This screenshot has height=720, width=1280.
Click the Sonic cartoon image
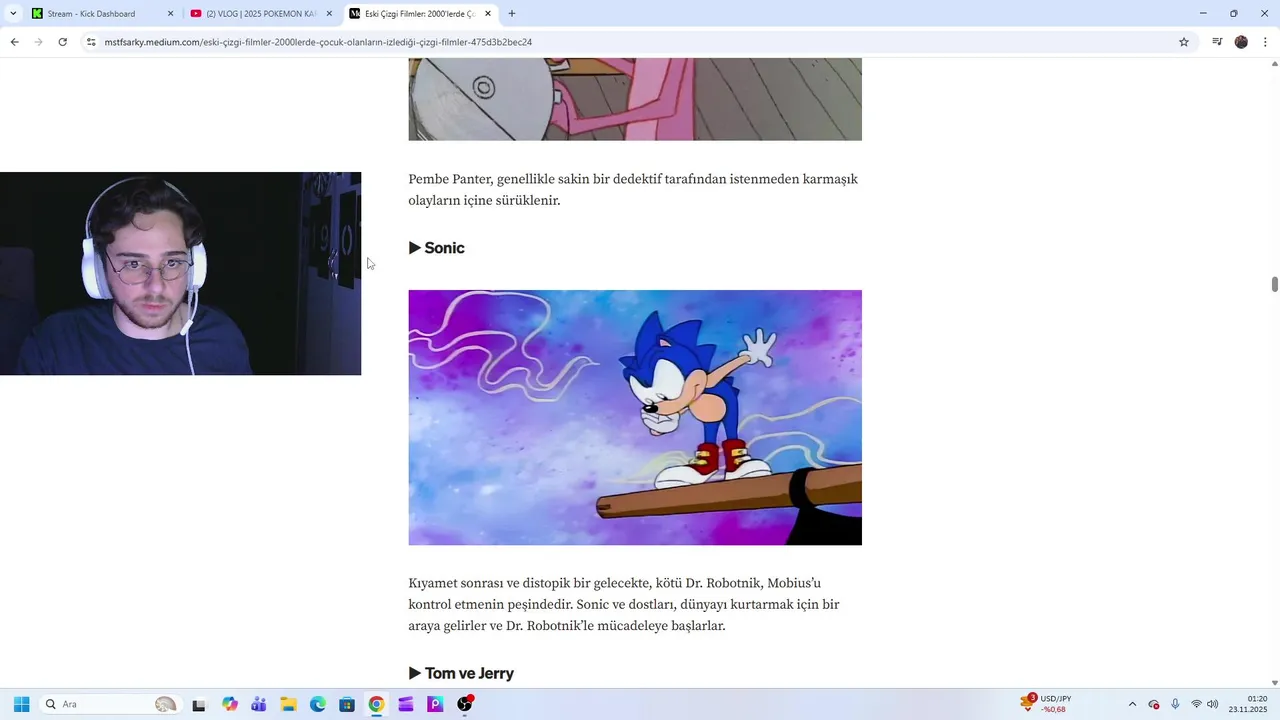click(x=635, y=417)
